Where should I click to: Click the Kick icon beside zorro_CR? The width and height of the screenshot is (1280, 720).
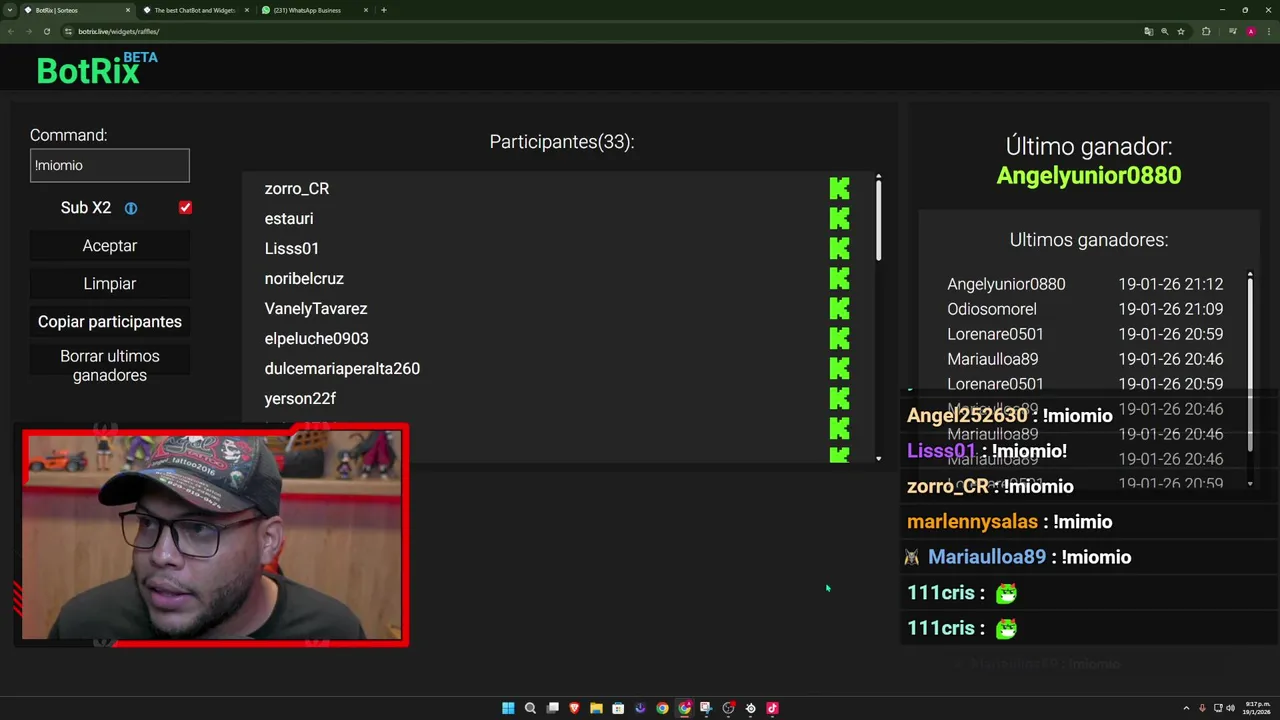(x=839, y=188)
